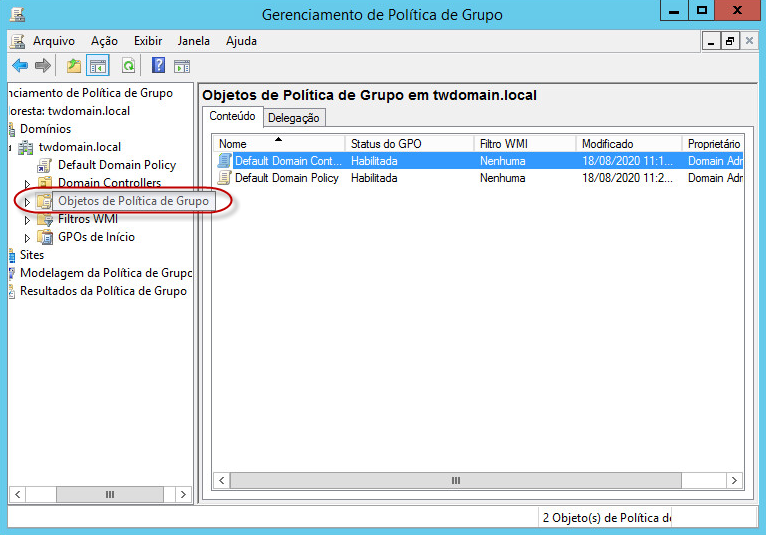Toggle the action pane toolbar icon
Image resolution: width=766 pixels, height=535 pixels.
pyautogui.click(x=182, y=66)
